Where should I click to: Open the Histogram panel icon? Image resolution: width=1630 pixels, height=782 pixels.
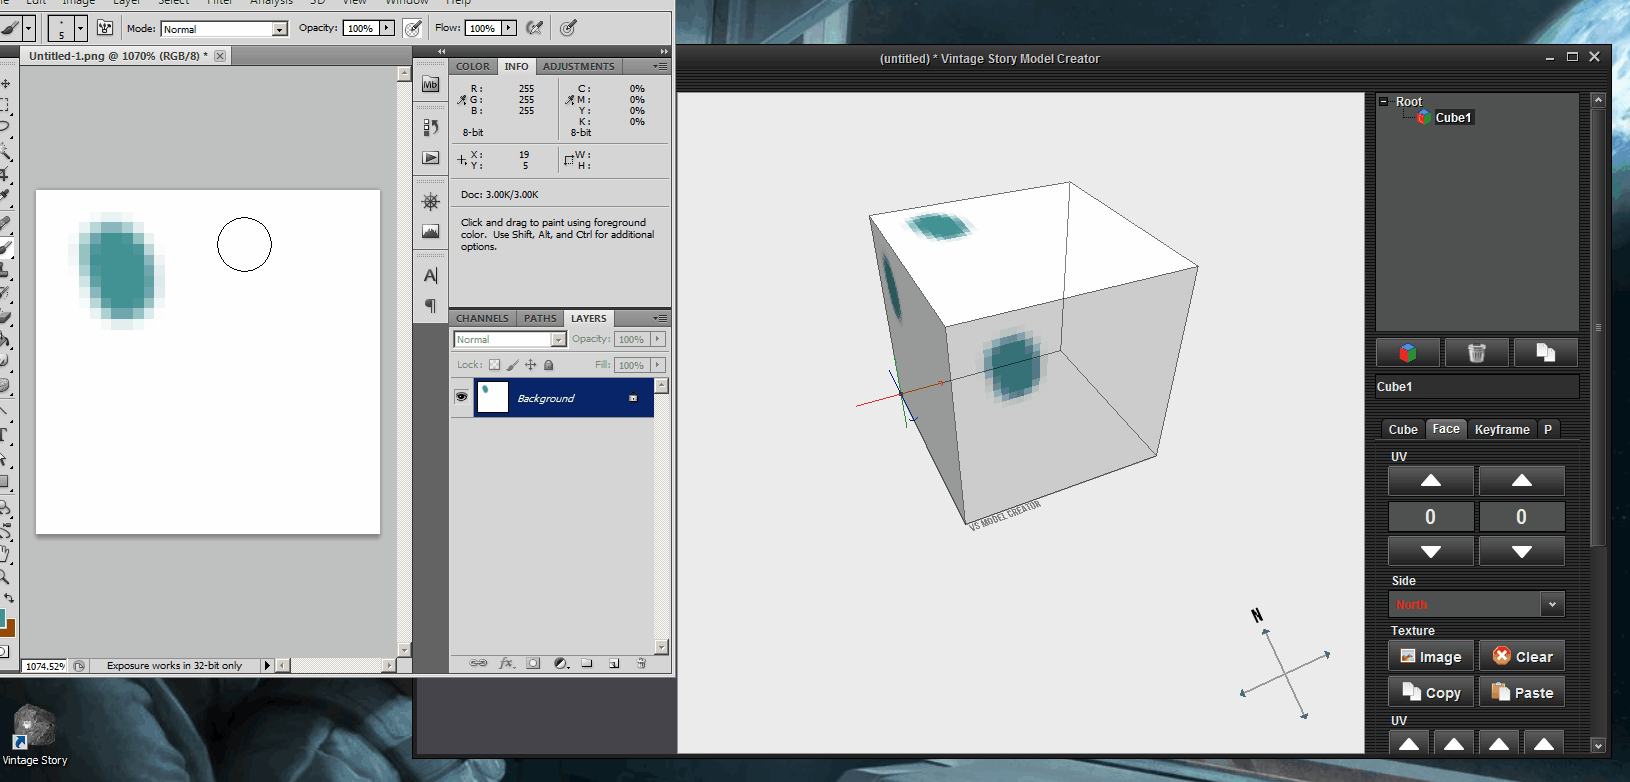[431, 231]
